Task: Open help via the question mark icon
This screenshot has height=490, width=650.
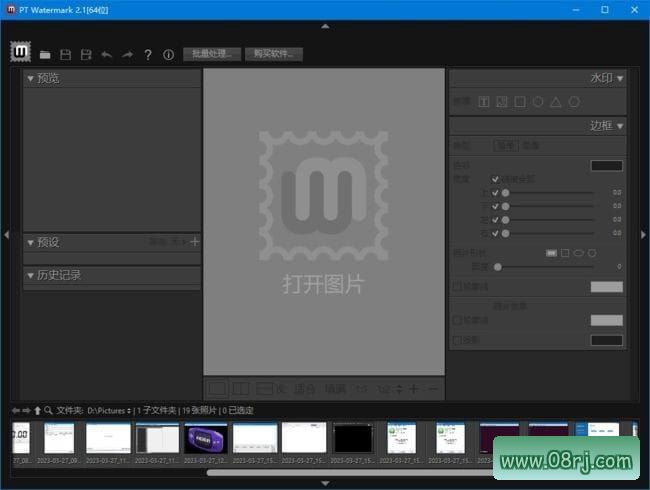Action: (x=148, y=55)
